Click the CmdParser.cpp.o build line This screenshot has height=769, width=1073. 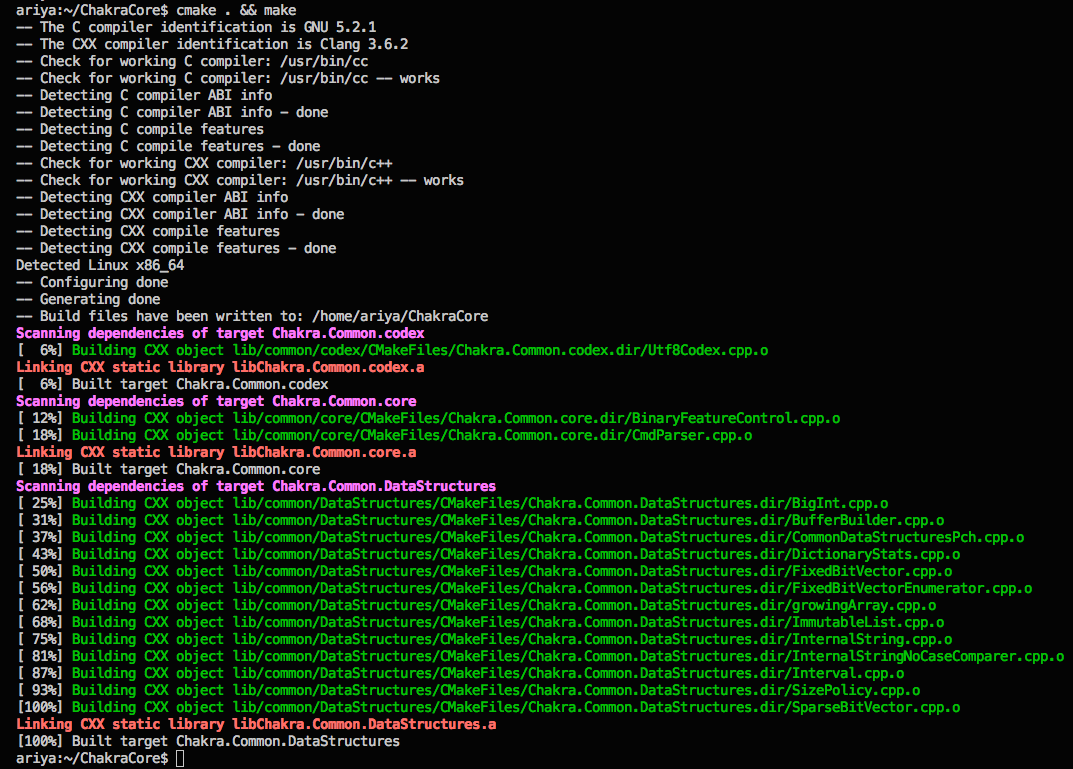point(384,435)
